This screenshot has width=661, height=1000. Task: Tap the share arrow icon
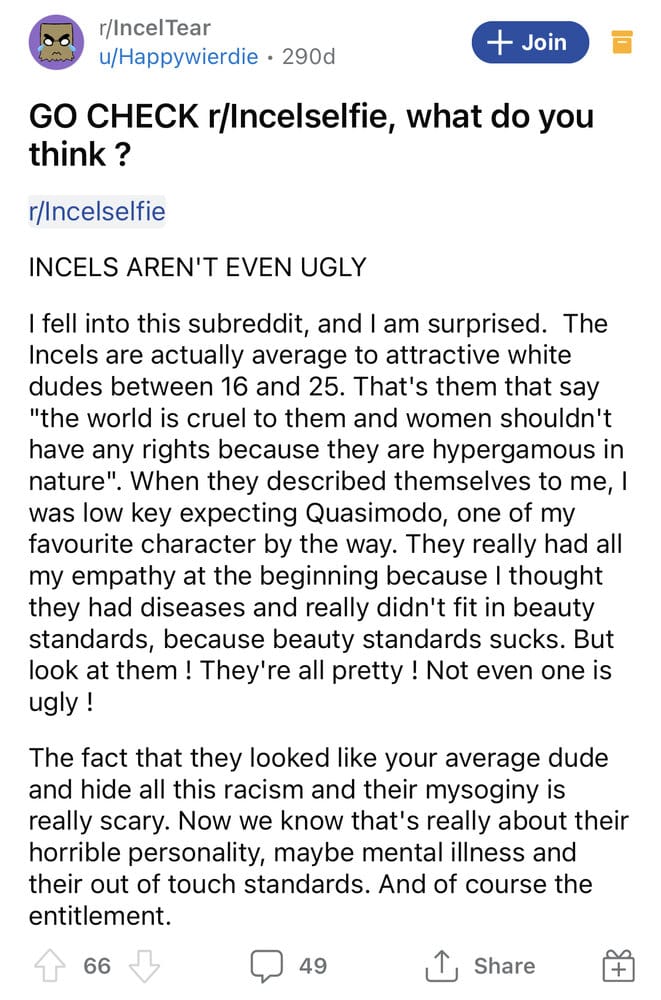[440, 966]
